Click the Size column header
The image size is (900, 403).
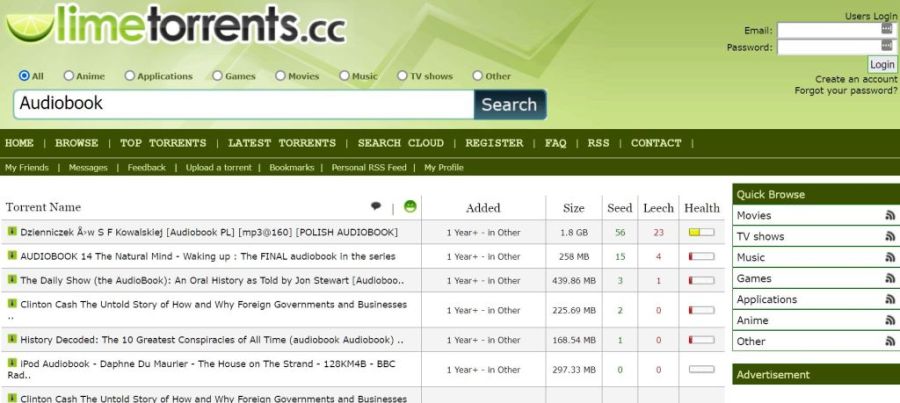pyautogui.click(x=573, y=208)
